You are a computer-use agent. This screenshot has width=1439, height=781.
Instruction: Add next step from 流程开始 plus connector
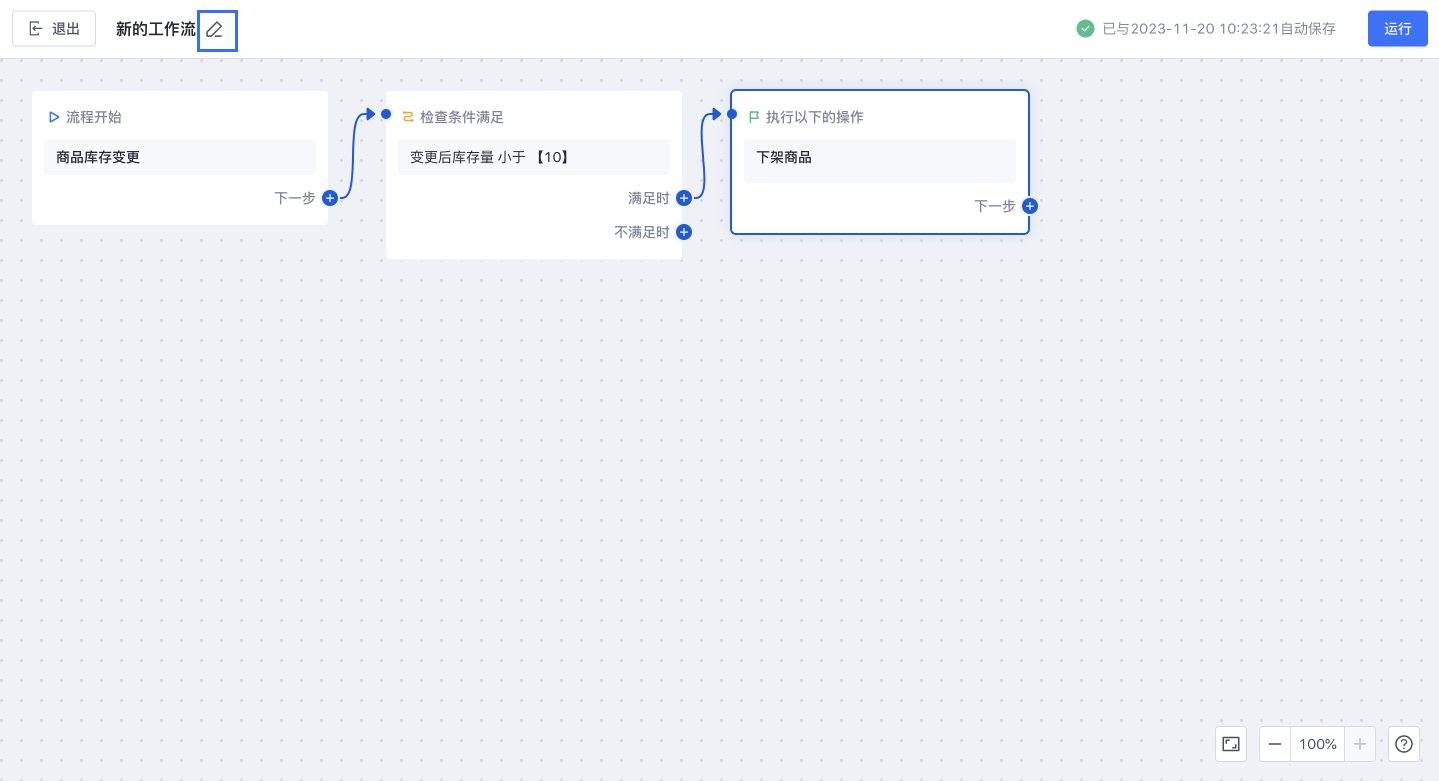(x=330, y=198)
